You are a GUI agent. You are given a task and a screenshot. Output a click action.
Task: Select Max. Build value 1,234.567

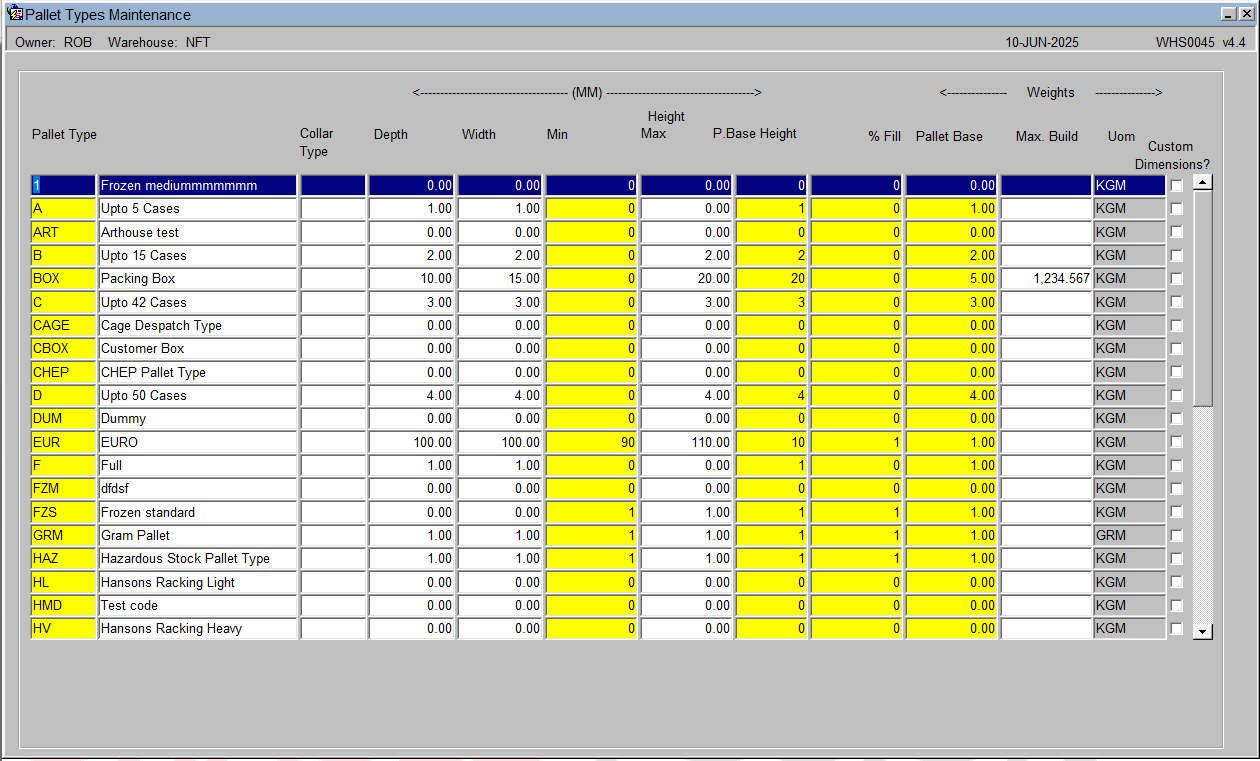point(1046,279)
